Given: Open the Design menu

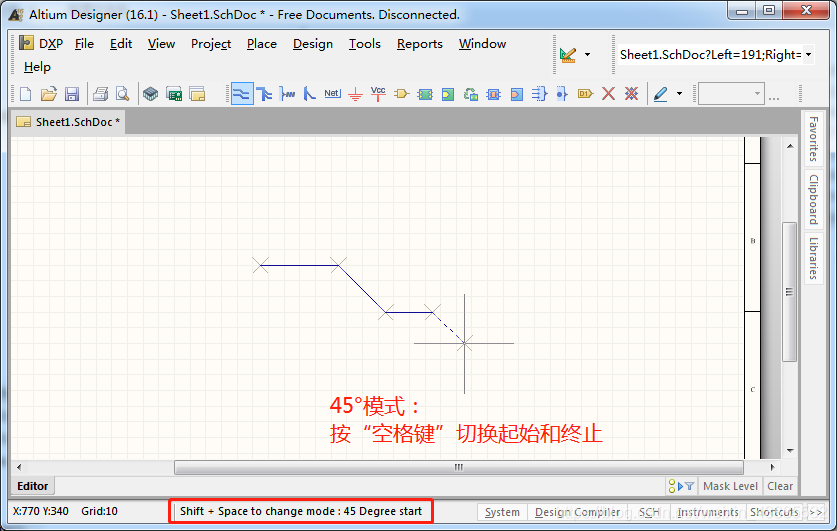Looking at the screenshot, I should (313, 44).
